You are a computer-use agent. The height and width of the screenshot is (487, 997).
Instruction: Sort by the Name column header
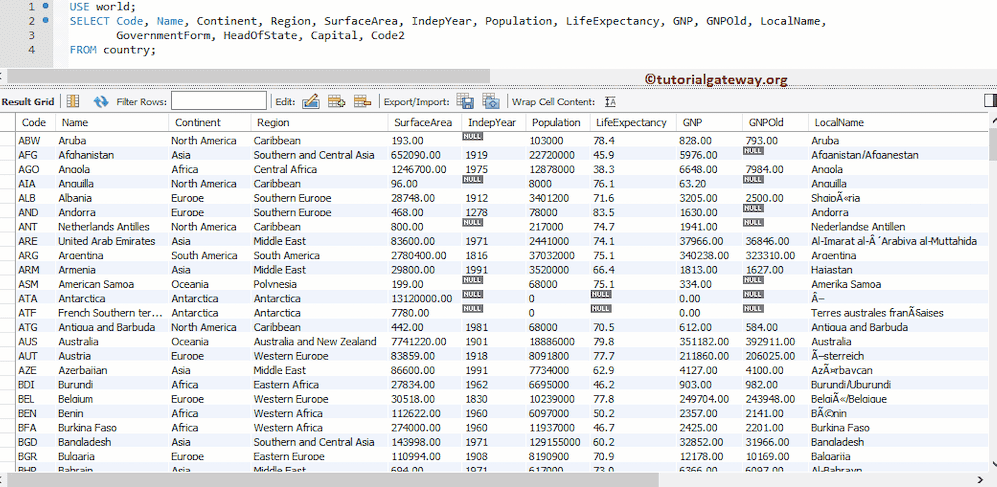coord(112,123)
